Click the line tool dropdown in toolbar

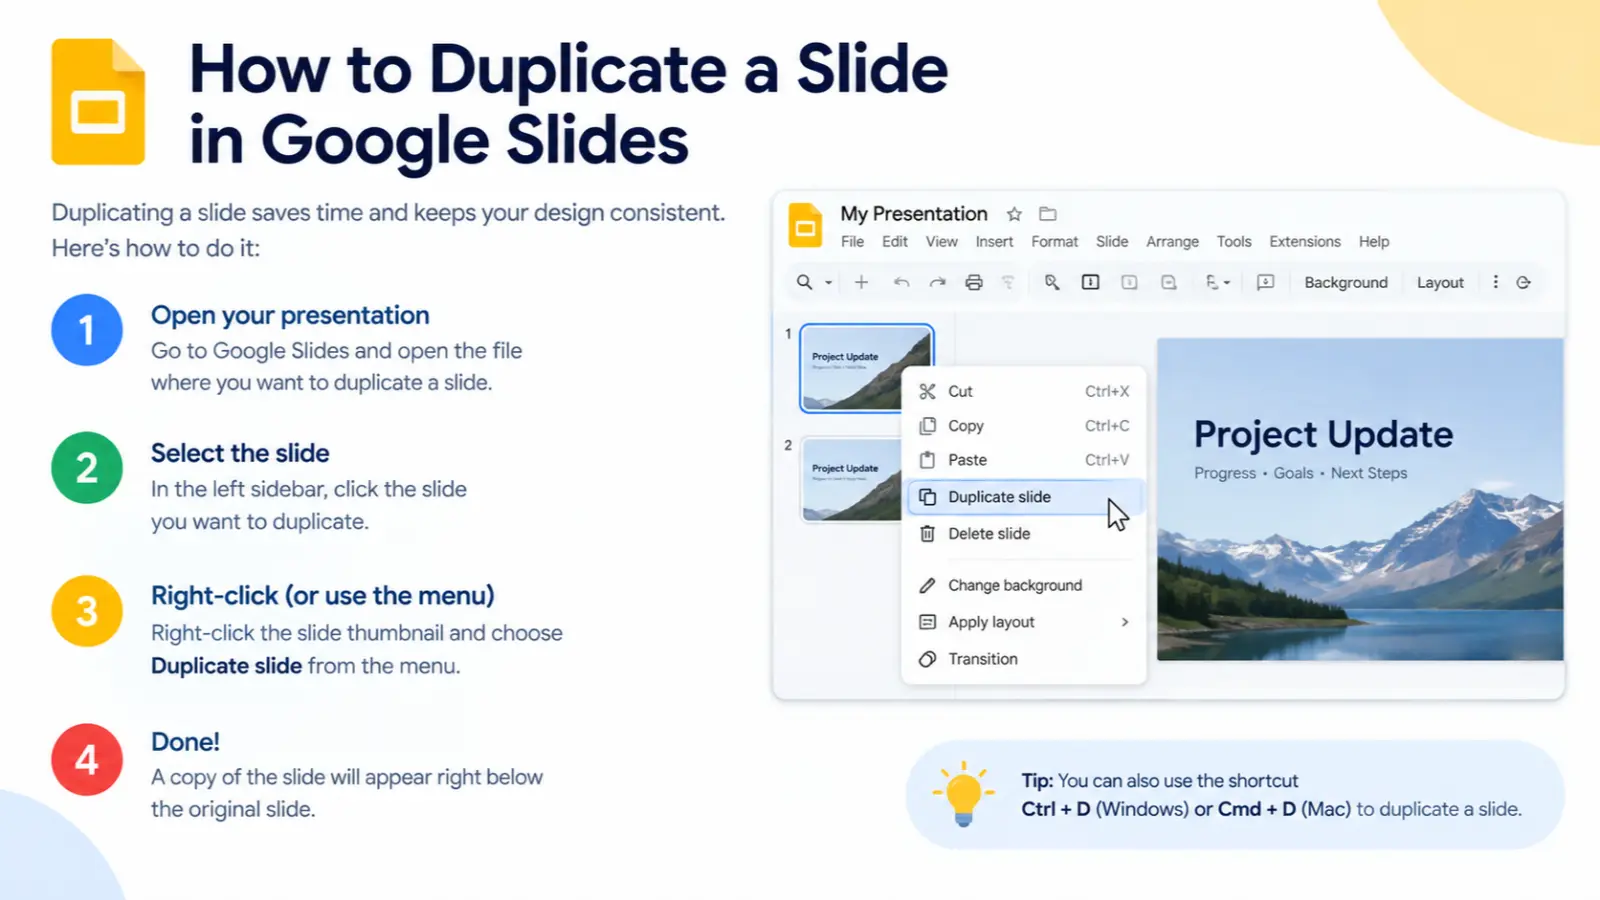tap(1217, 283)
